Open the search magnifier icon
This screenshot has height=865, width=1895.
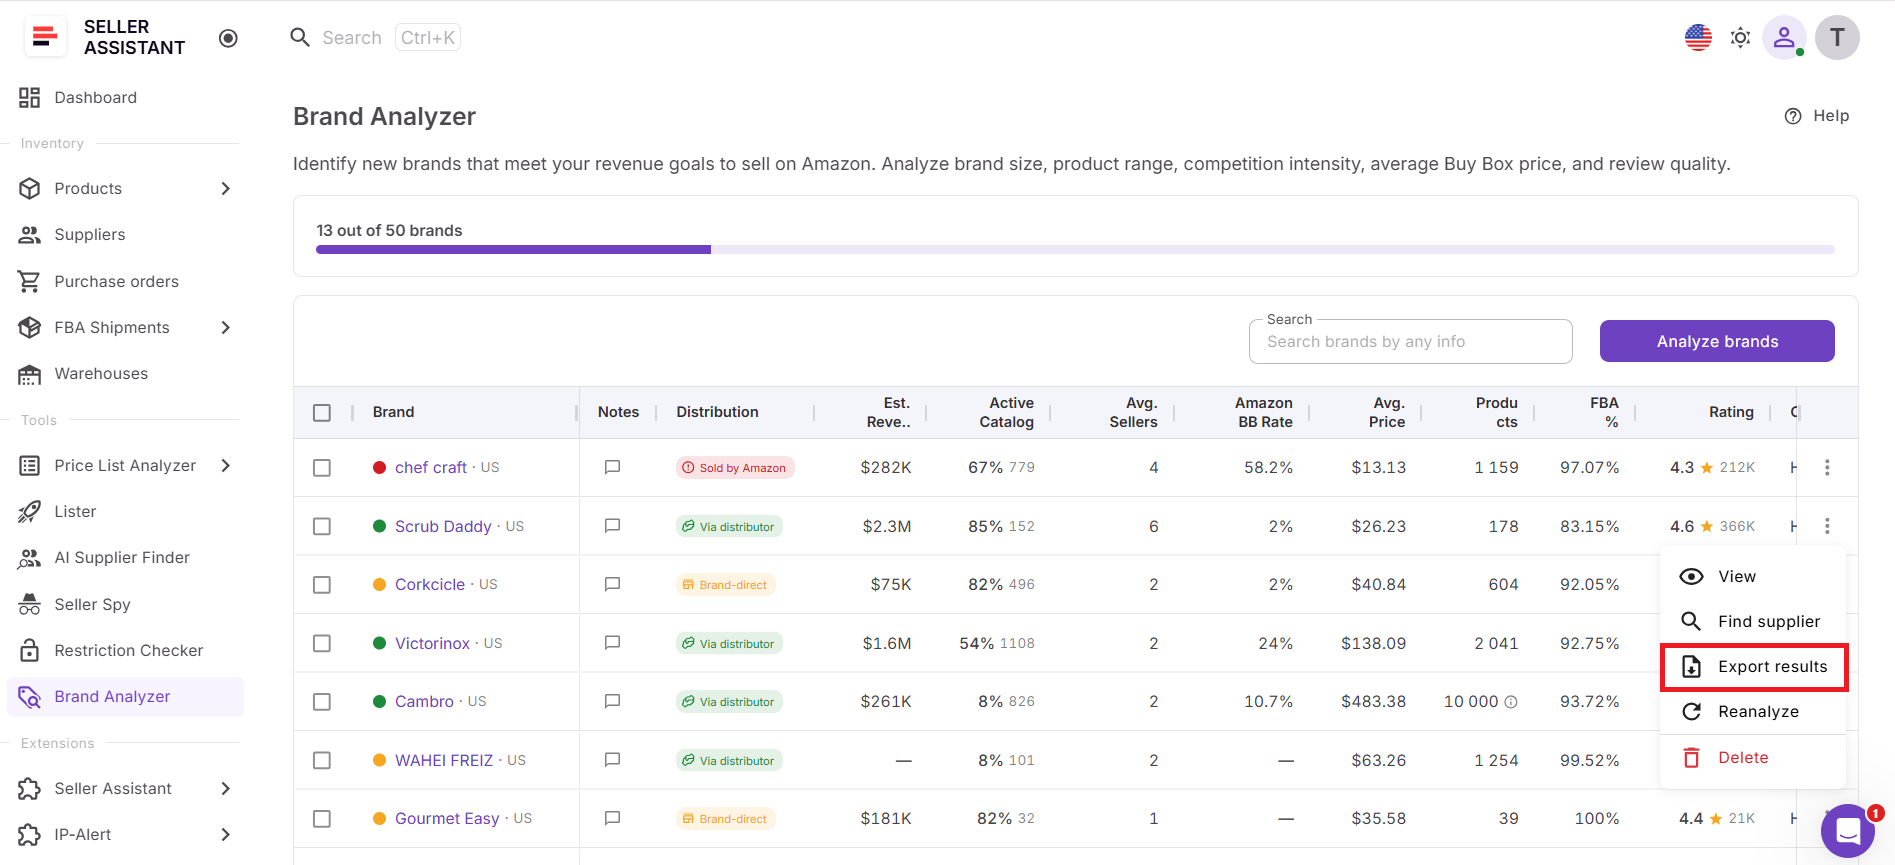coord(300,38)
